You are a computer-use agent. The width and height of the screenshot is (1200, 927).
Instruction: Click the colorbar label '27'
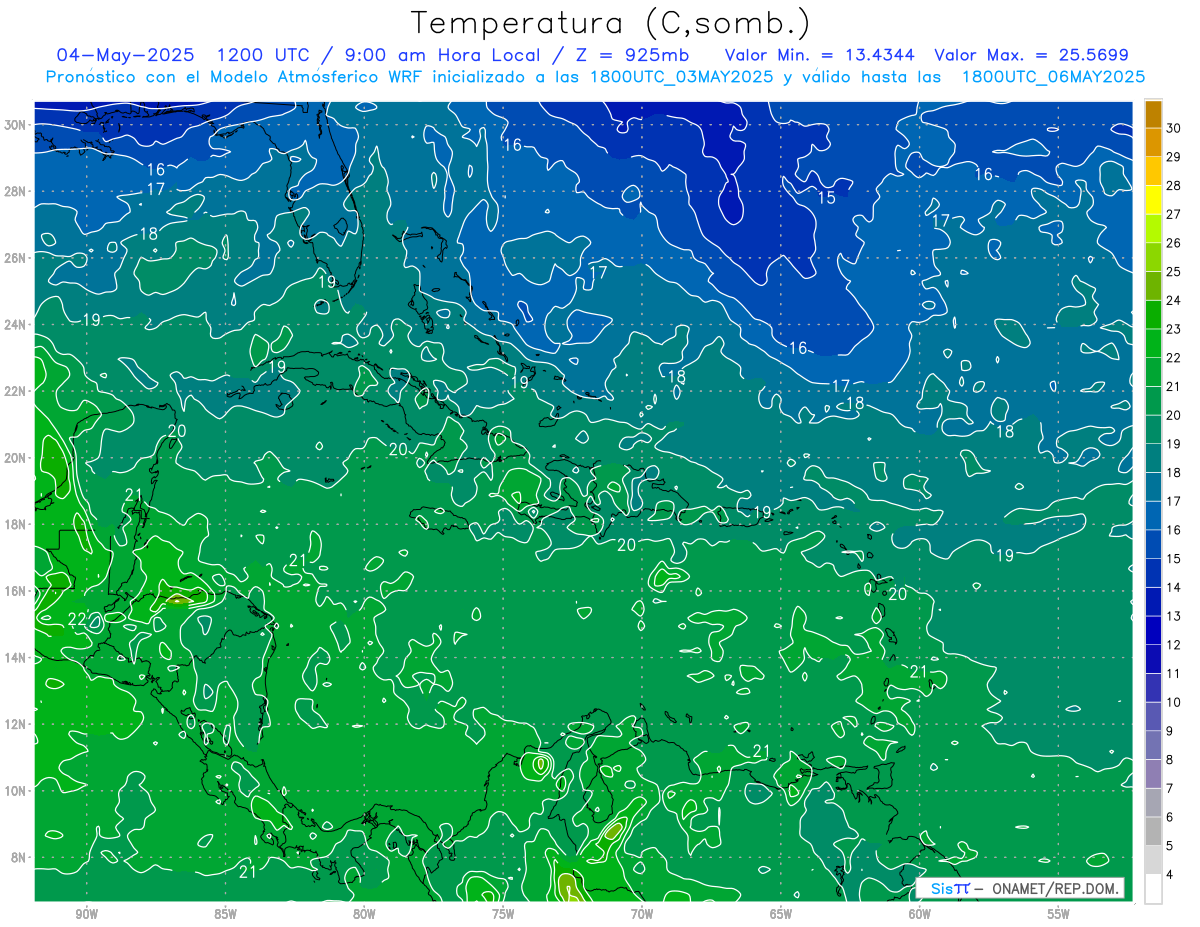click(1173, 214)
